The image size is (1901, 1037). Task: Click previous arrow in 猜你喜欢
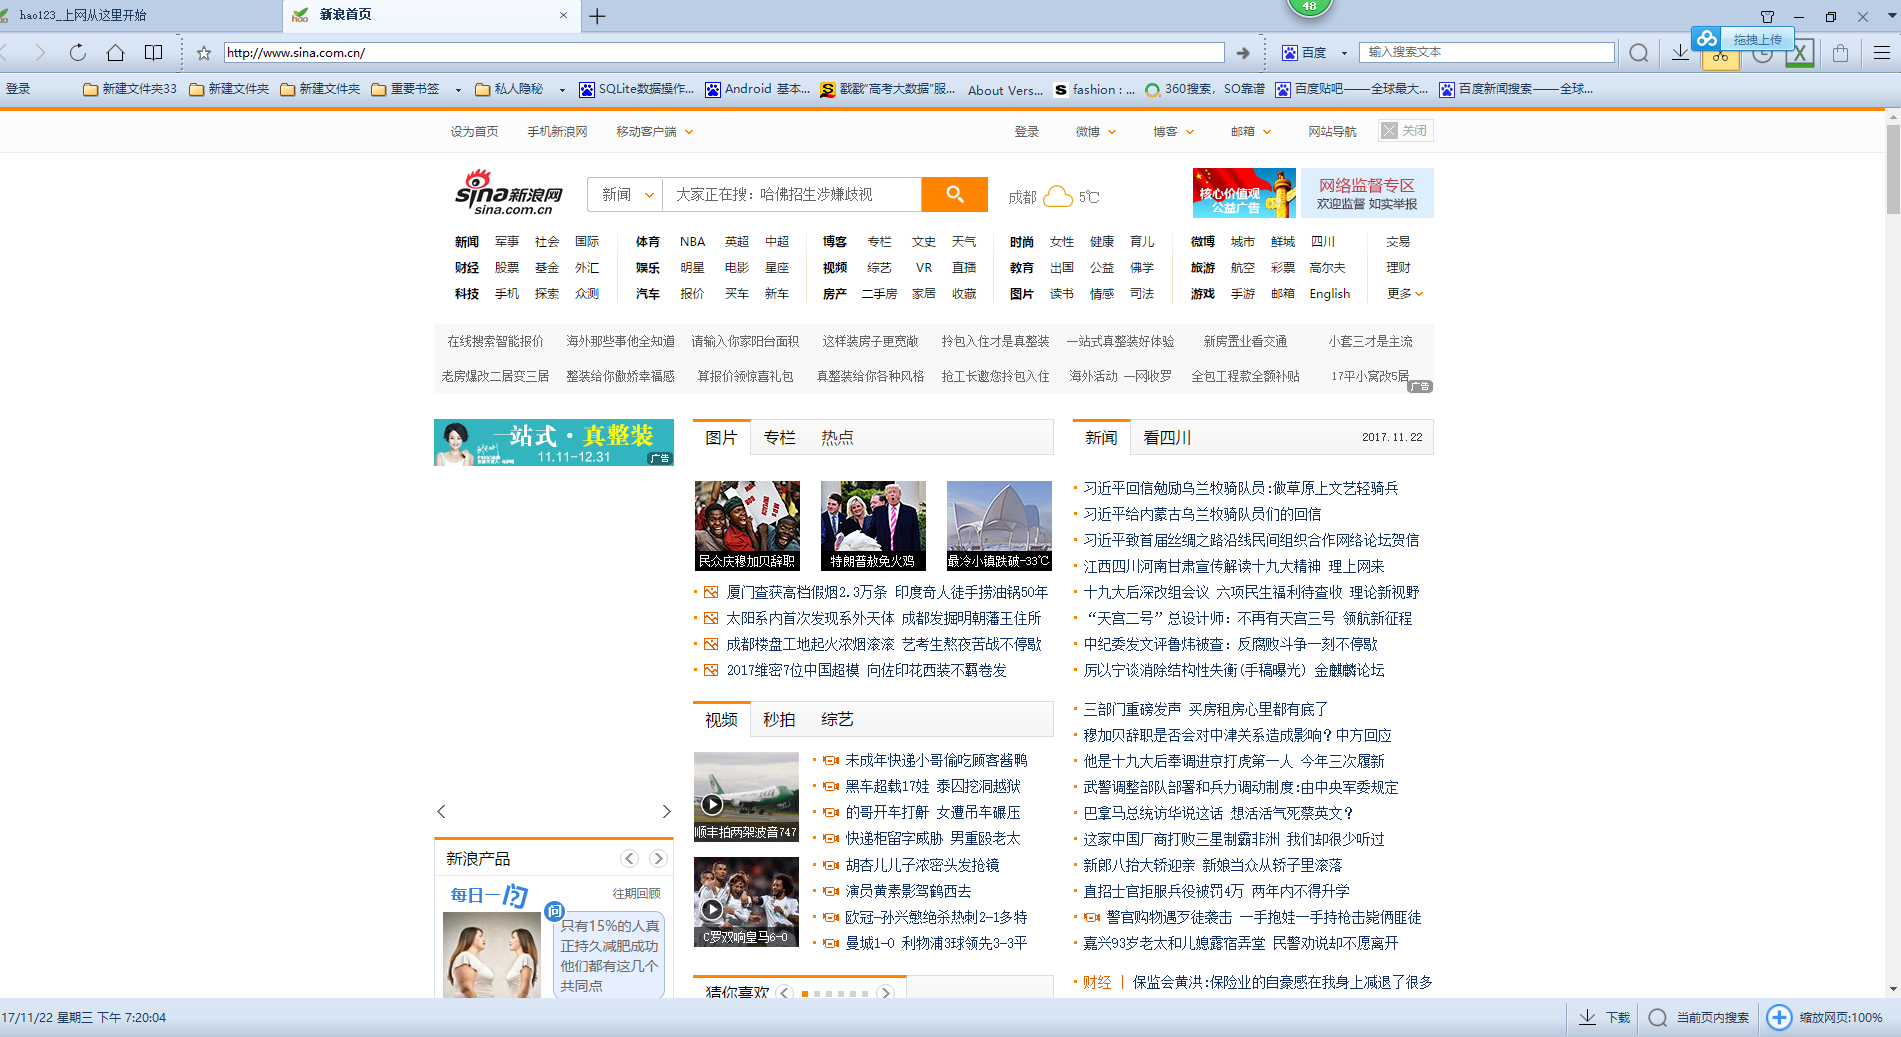[x=784, y=992]
